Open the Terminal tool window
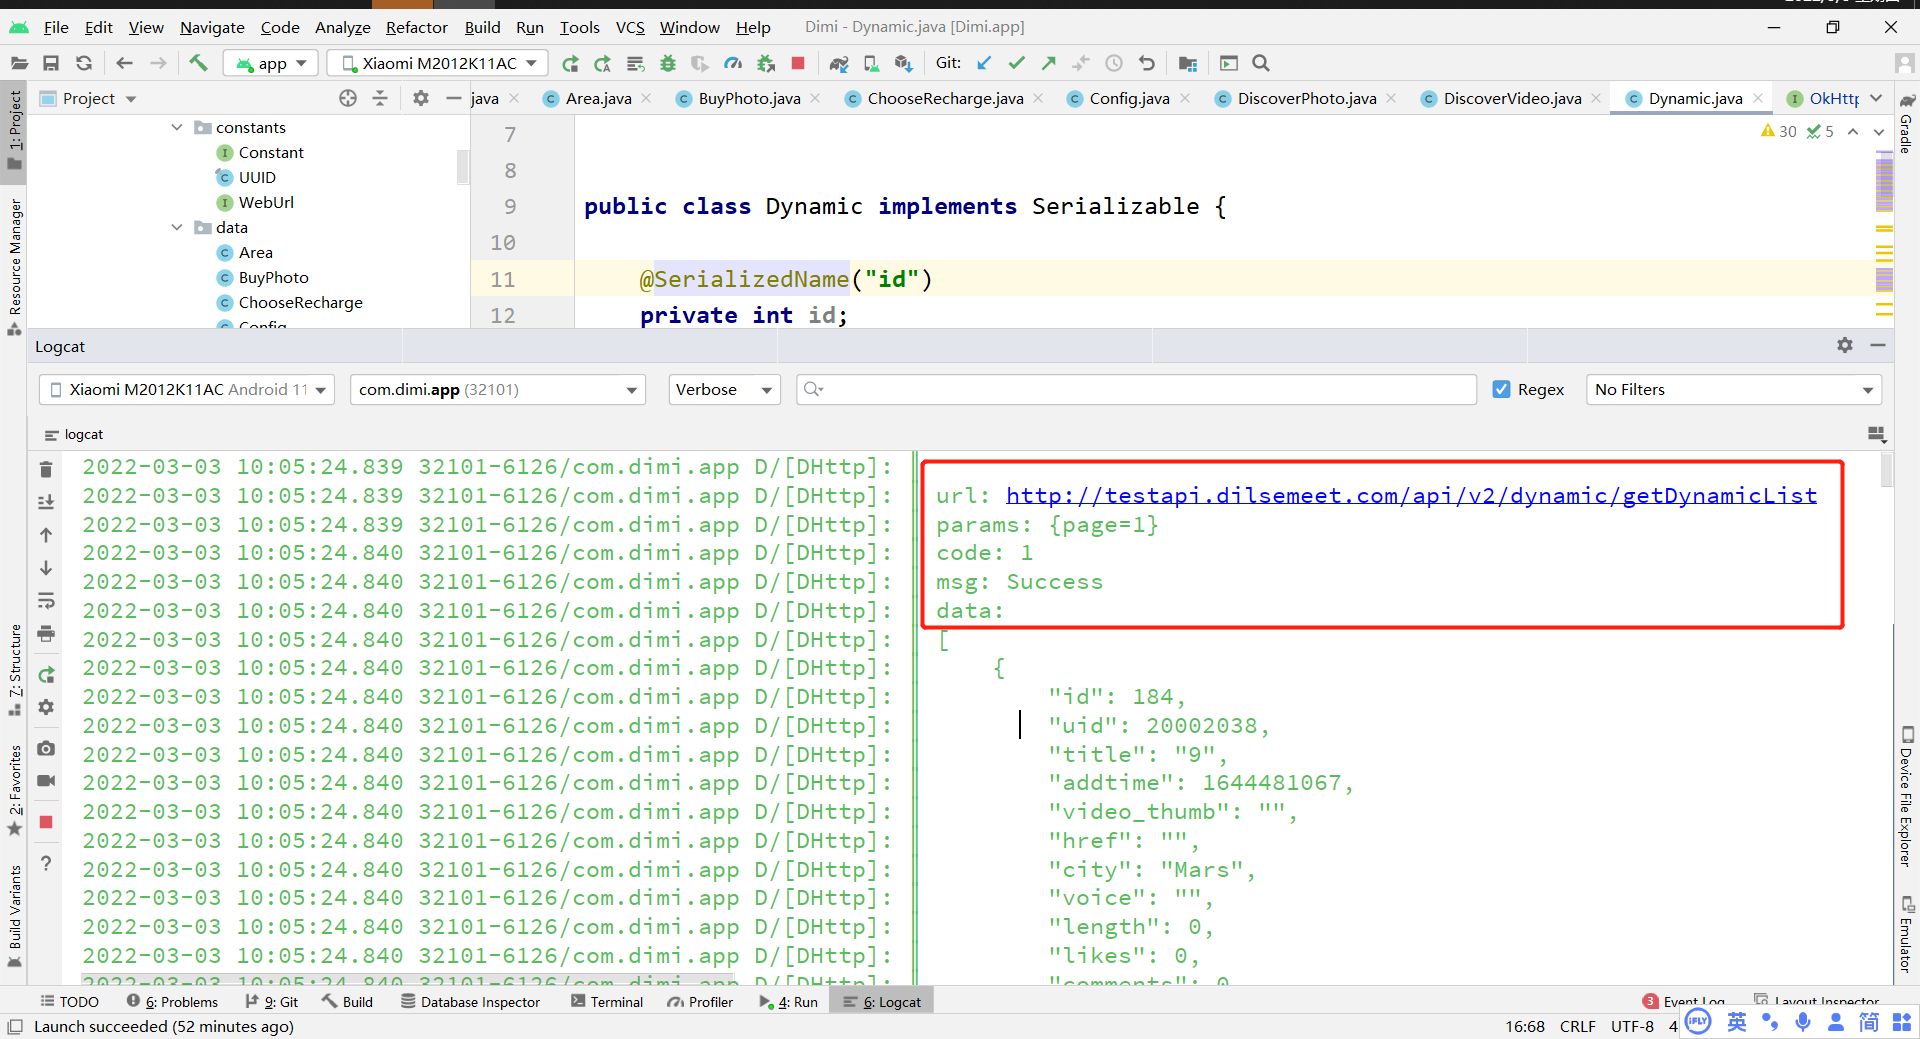The image size is (1920, 1039). pyautogui.click(x=607, y=1001)
